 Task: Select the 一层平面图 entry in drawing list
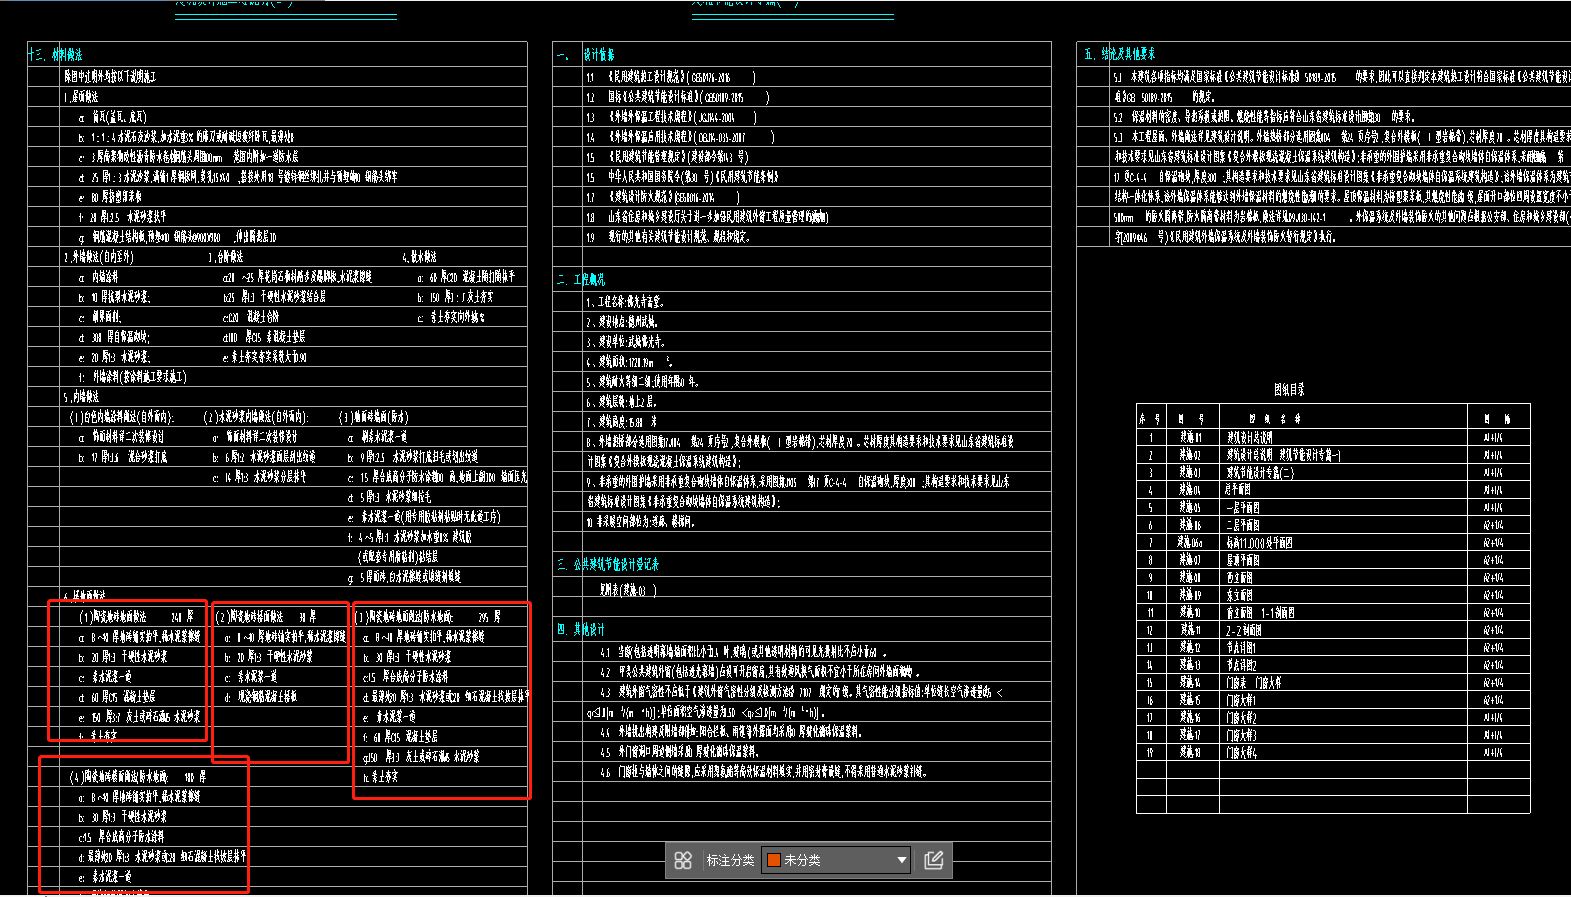(1243, 508)
